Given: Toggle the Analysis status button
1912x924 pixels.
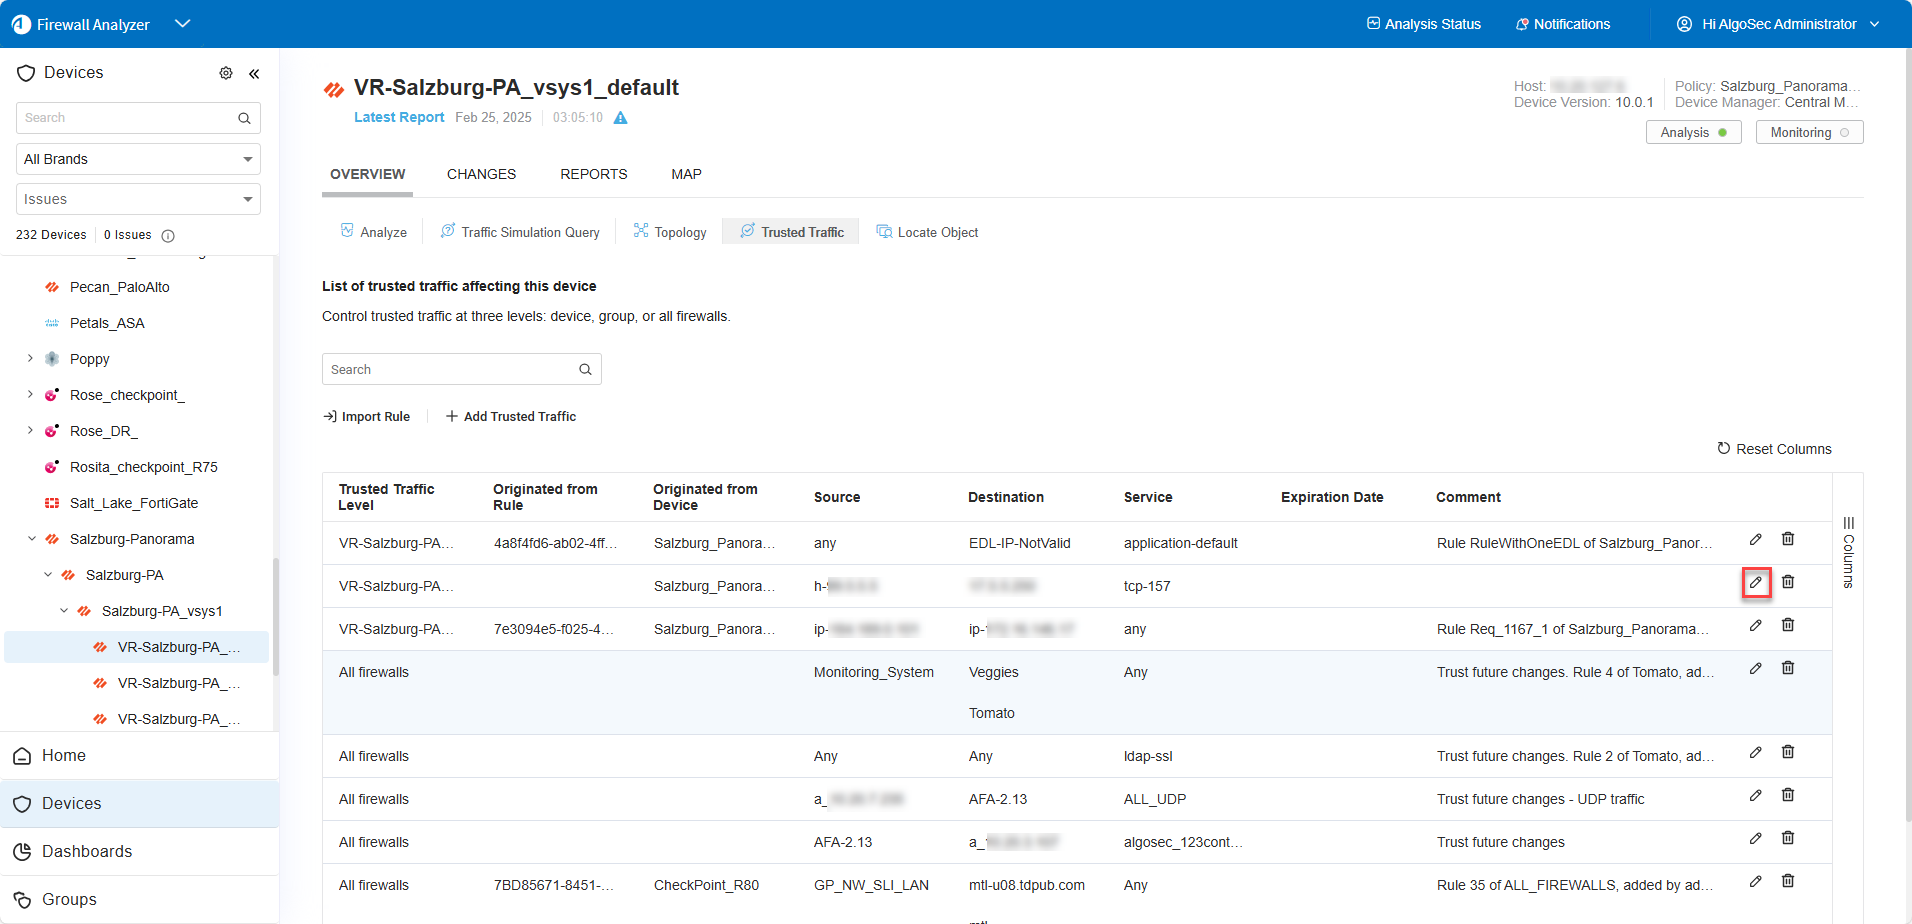Looking at the screenshot, I should coord(1693,132).
